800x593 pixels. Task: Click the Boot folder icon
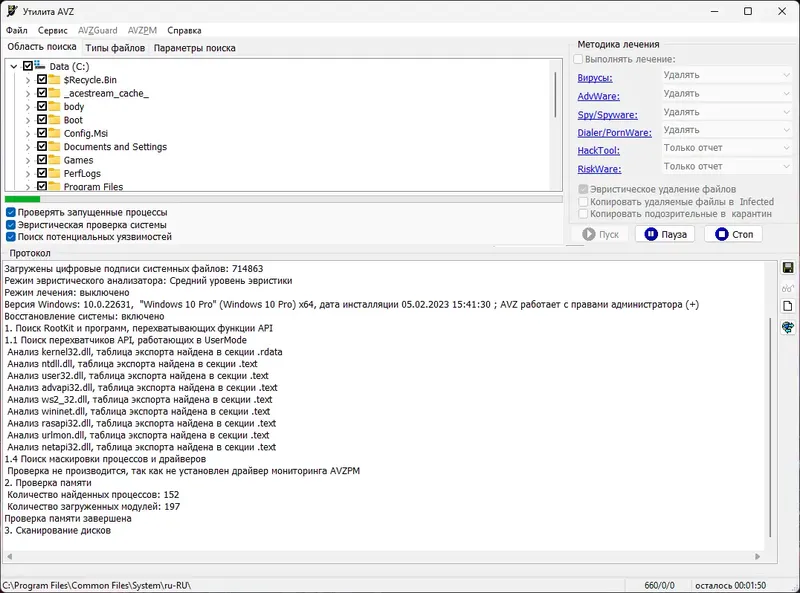click(x=54, y=119)
